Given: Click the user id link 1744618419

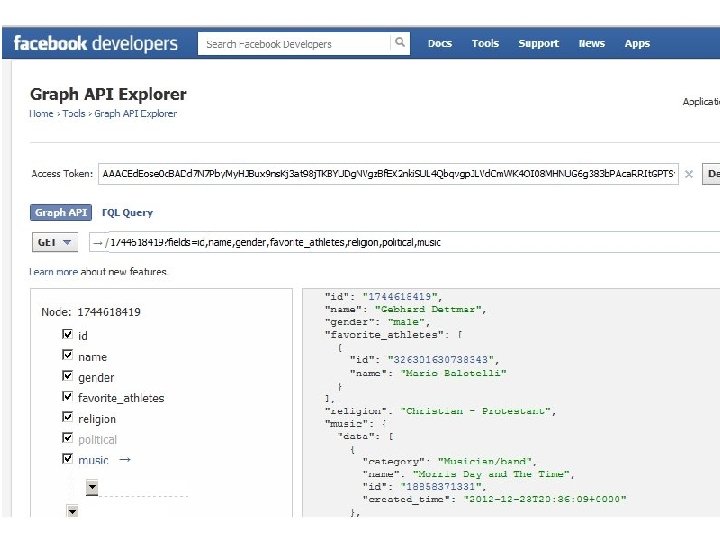Looking at the screenshot, I should pyautogui.click(x=401, y=297).
